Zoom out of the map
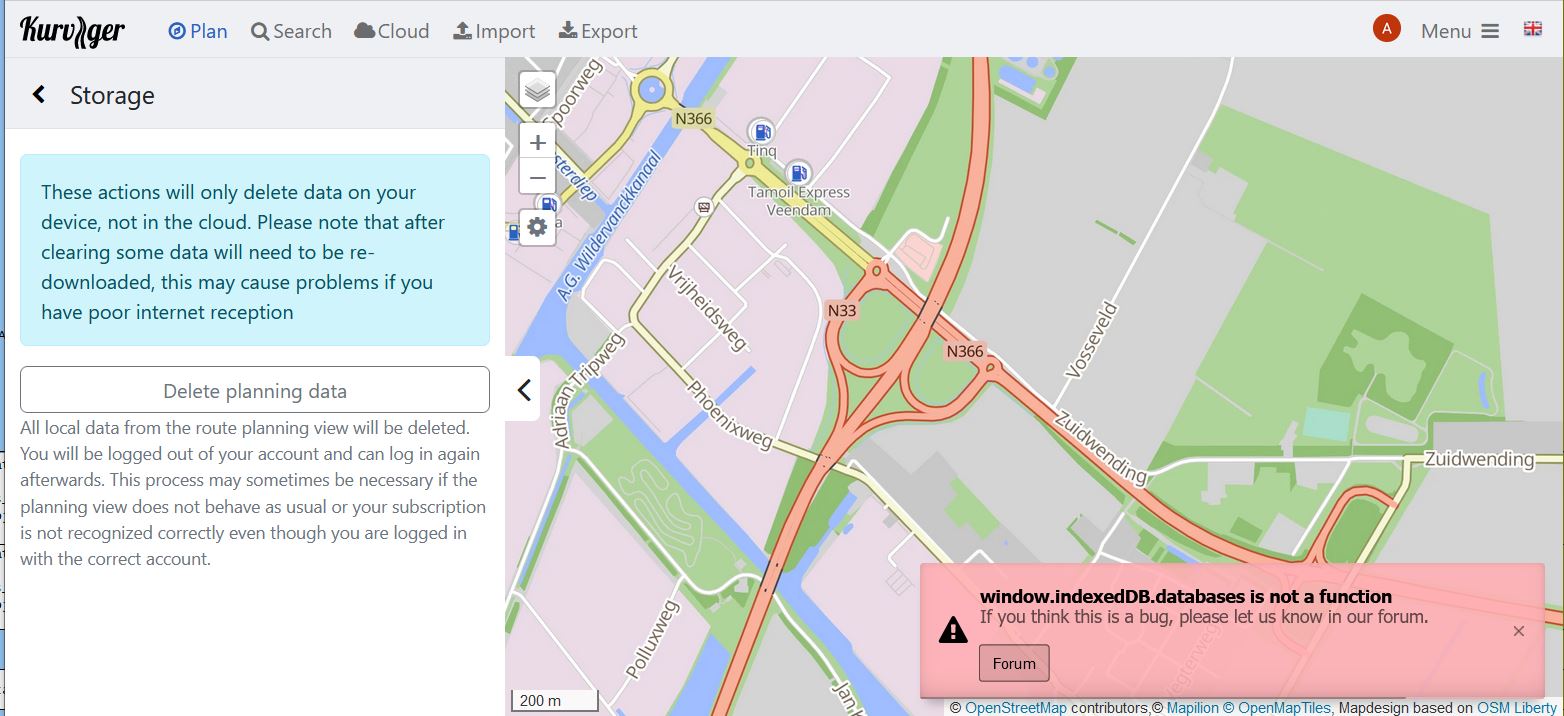Image resolution: width=1564 pixels, height=716 pixels. [537, 178]
